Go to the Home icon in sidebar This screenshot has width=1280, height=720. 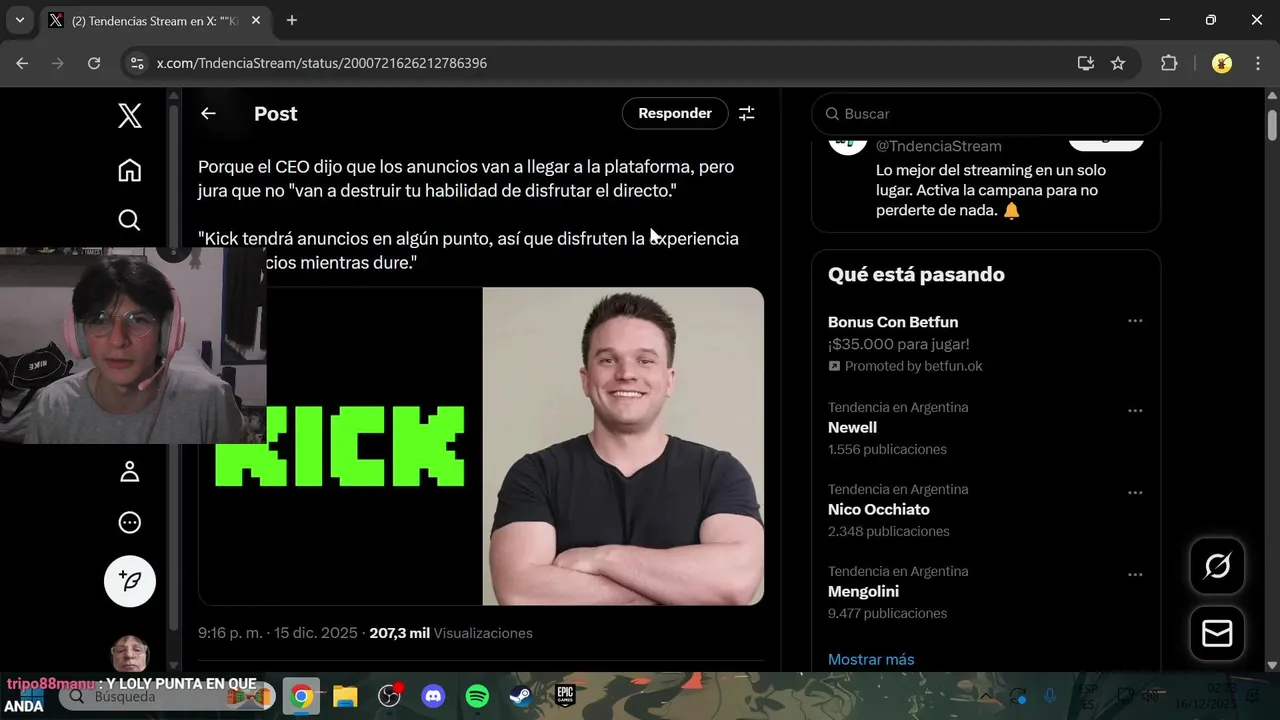click(x=130, y=170)
